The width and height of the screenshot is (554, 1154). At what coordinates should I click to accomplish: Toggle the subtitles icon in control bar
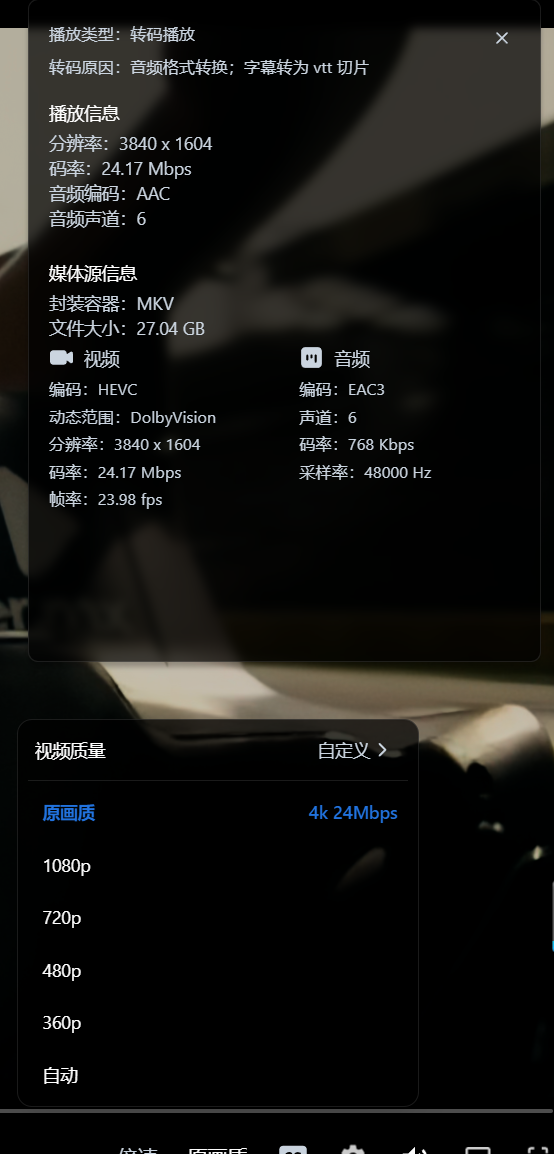pyautogui.click(x=293, y=1150)
